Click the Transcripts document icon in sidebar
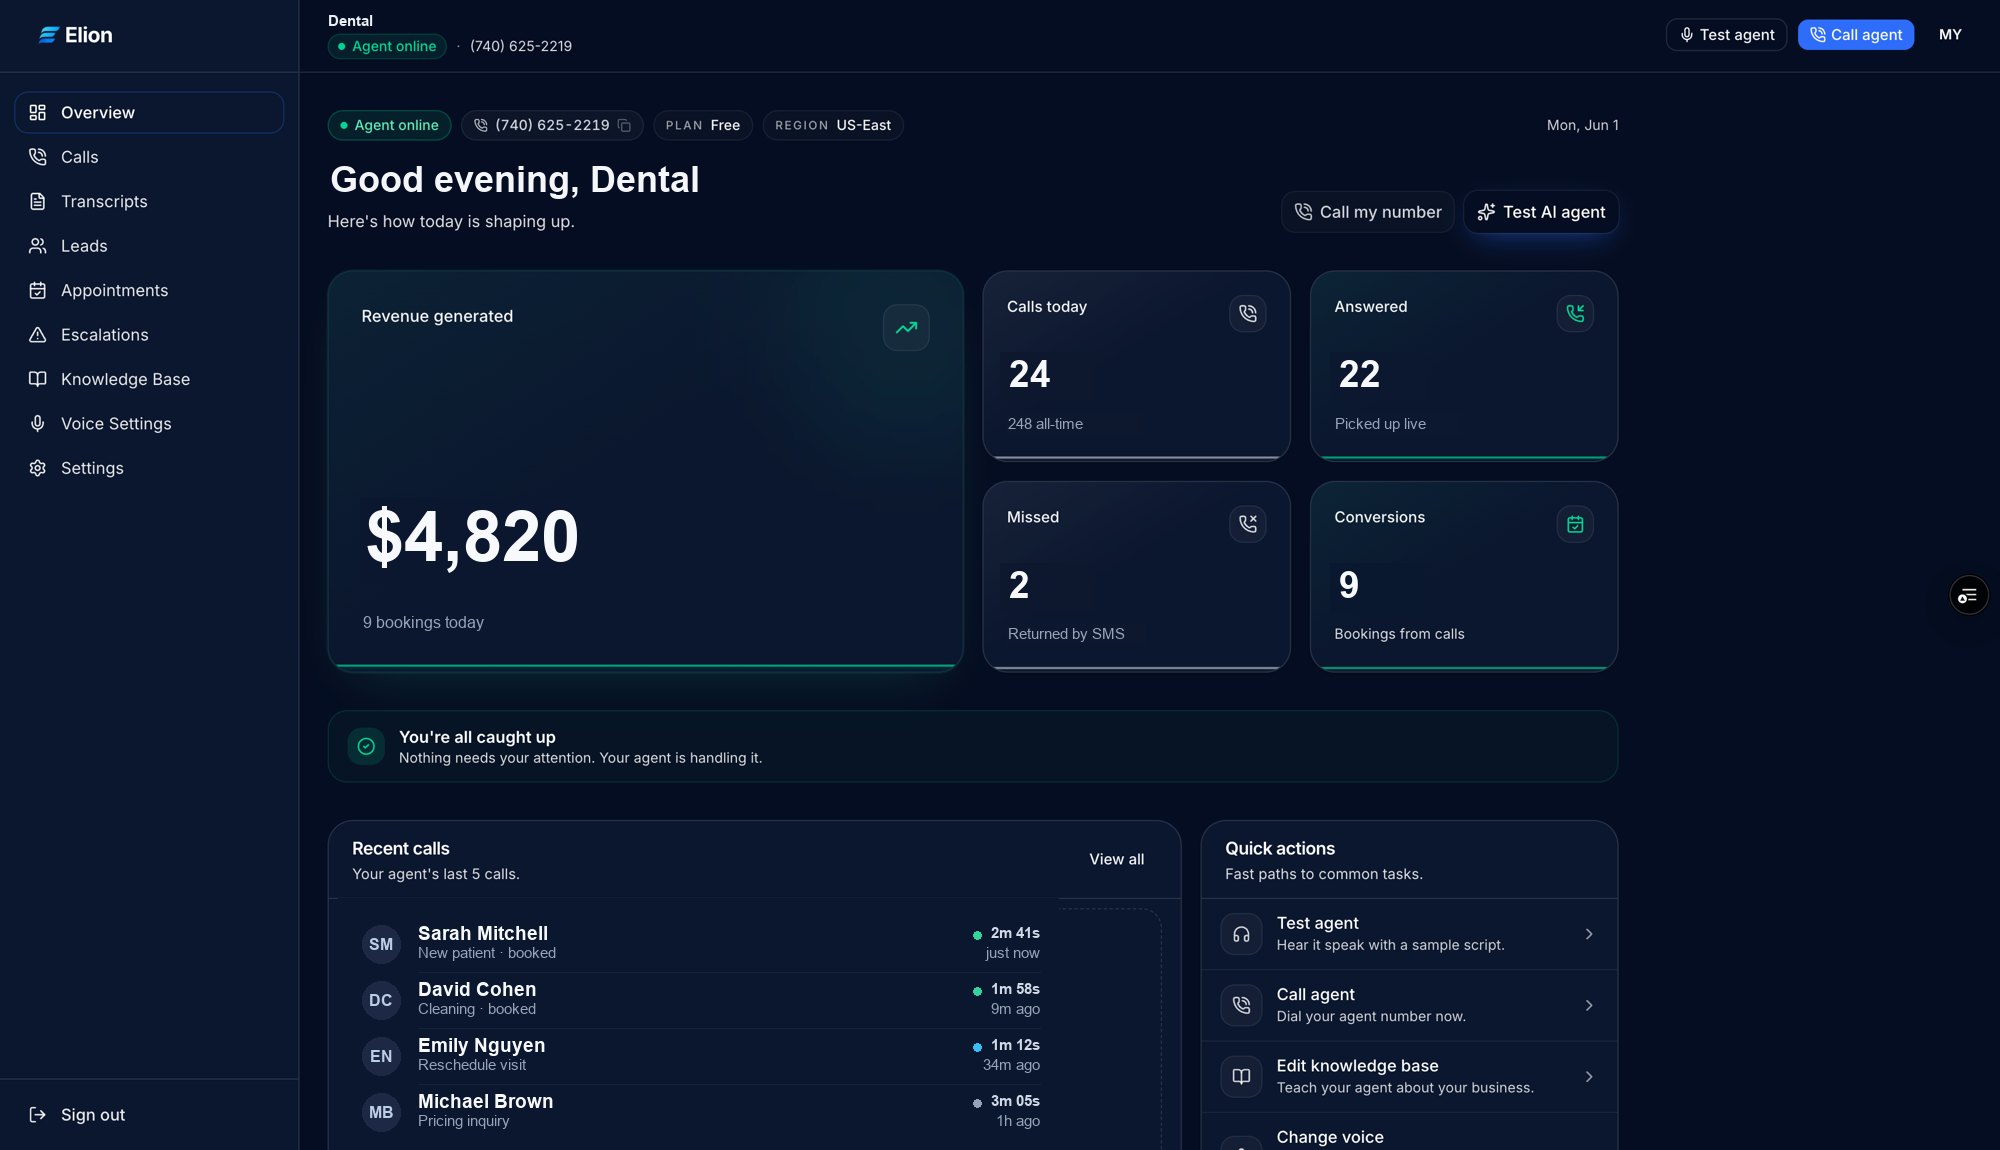2000x1150 pixels. tap(38, 202)
